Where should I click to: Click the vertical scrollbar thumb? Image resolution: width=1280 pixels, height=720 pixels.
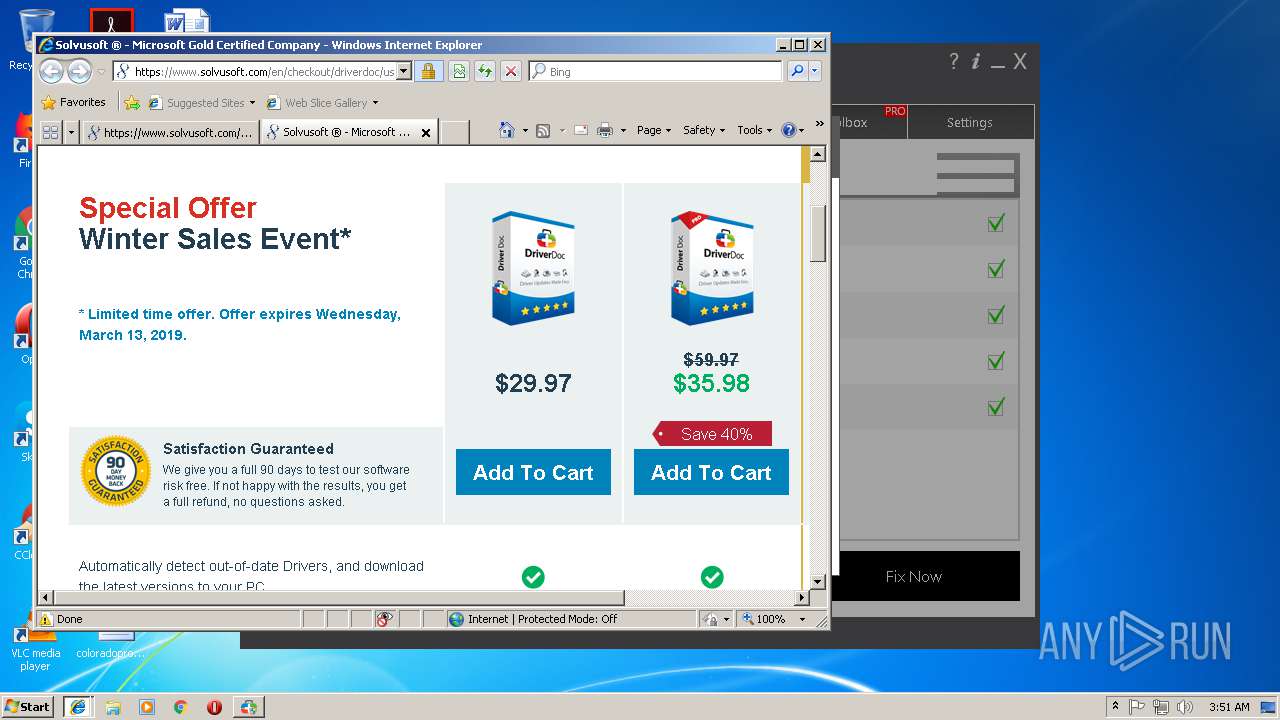[818, 233]
